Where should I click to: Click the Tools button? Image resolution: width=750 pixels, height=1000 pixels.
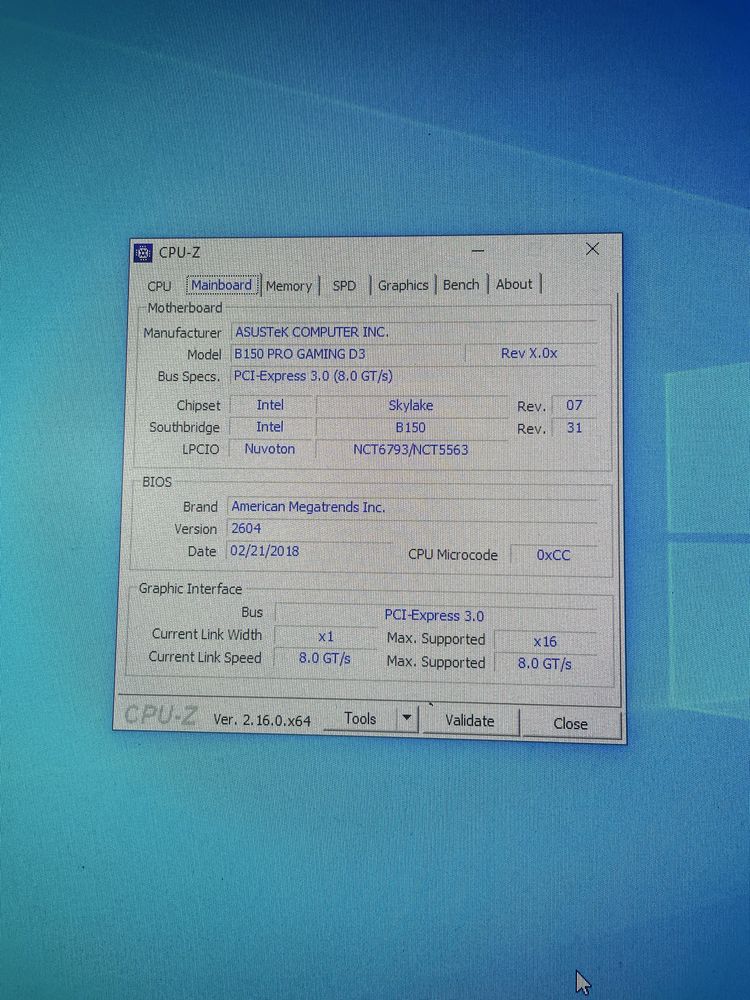click(x=360, y=719)
